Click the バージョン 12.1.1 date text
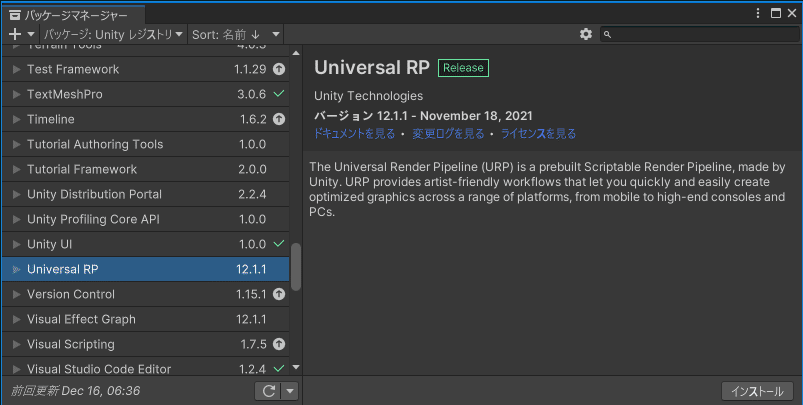Image resolution: width=803 pixels, height=405 pixels. pyautogui.click(x=423, y=116)
